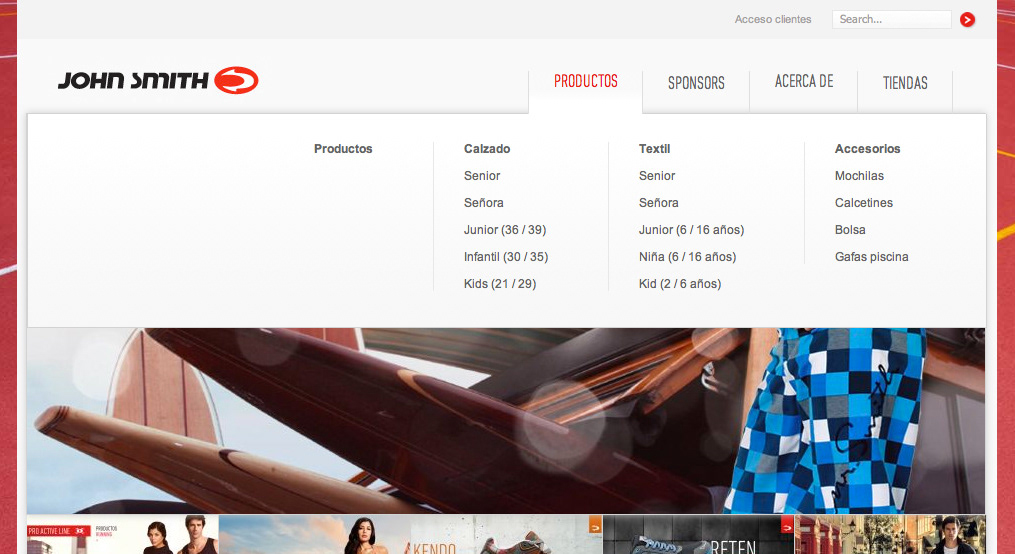The image size is (1015, 554).
Task: Open the Textil category heading
Action: 654,149
